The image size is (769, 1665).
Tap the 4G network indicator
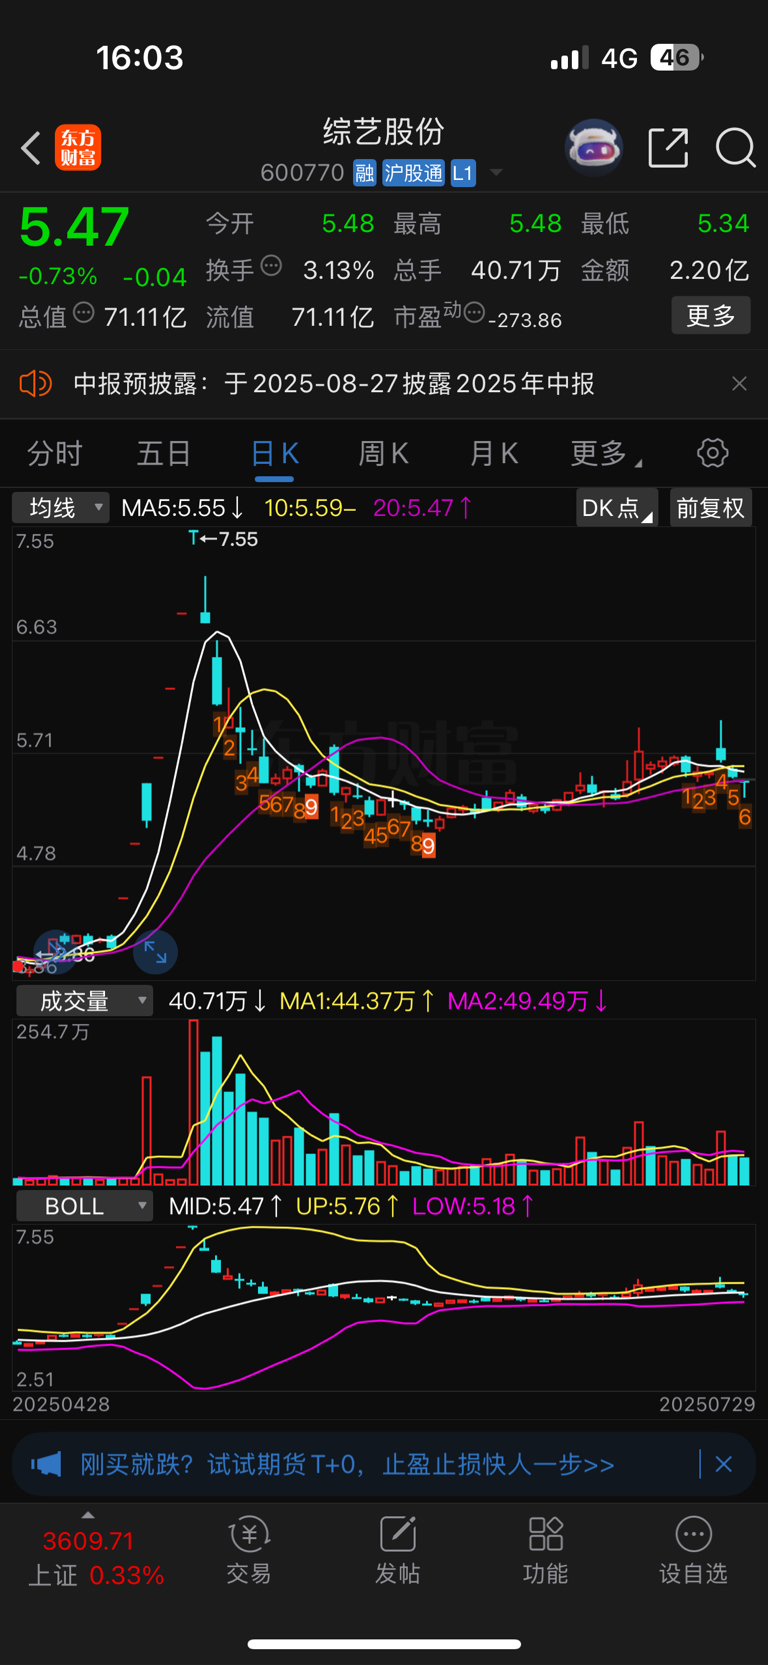[619, 58]
